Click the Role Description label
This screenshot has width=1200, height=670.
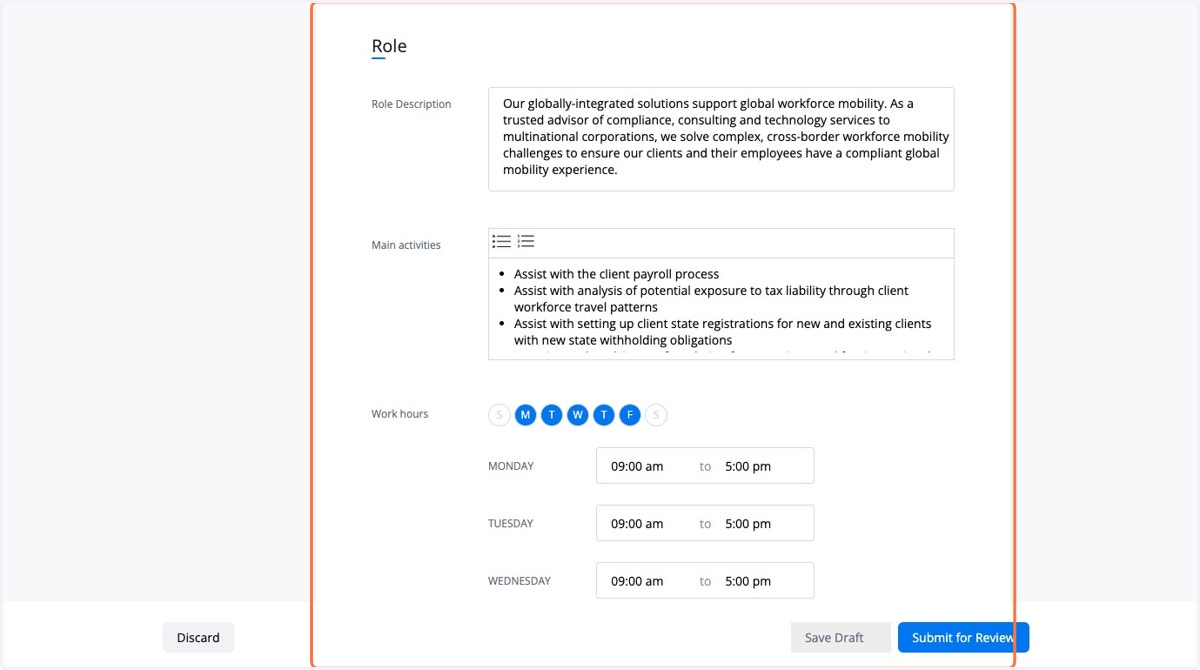point(411,104)
